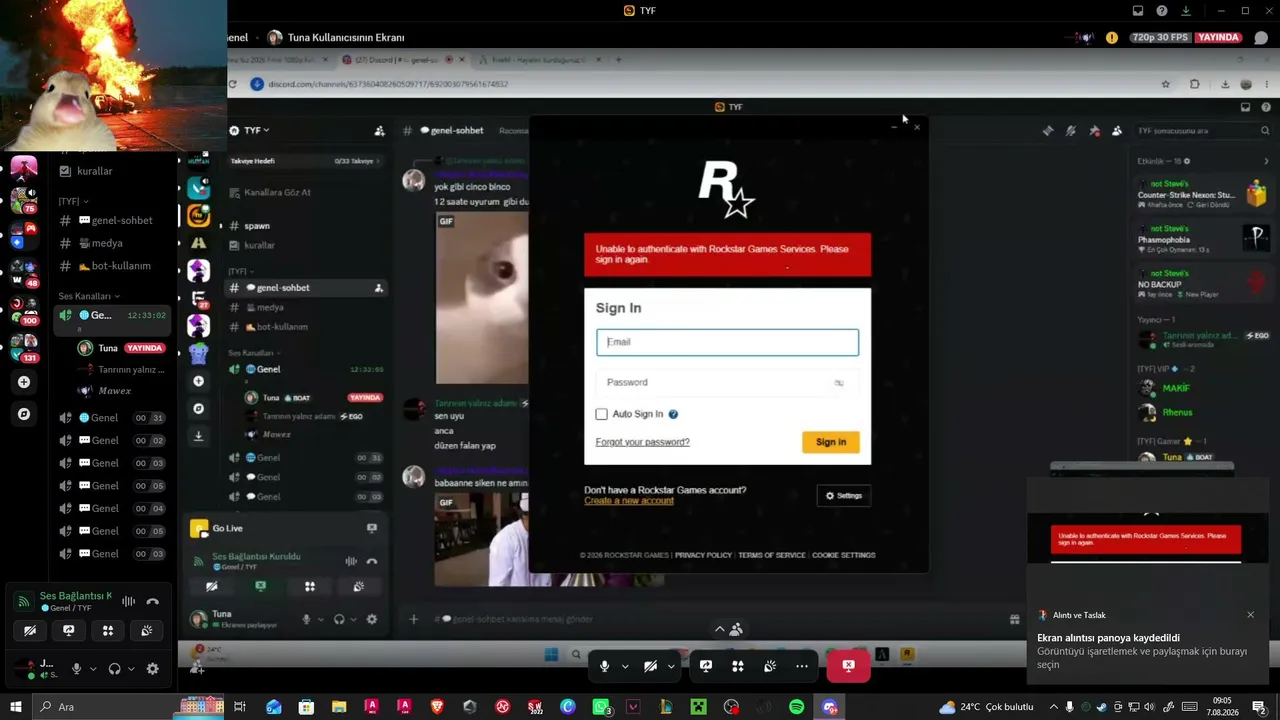Viewport: 1280px width, 720px height.
Task: Mute microphone in the stream control bar
Action: pyautogui.click(x=604, y=666)
